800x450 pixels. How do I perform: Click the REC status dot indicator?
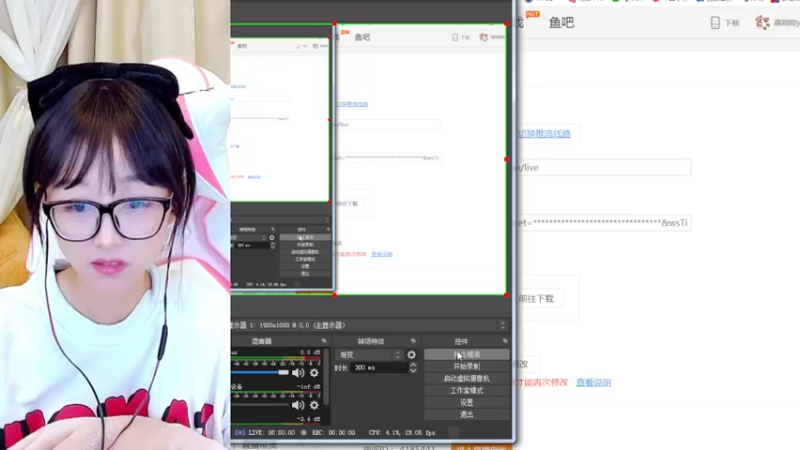(x=304, y=432)
